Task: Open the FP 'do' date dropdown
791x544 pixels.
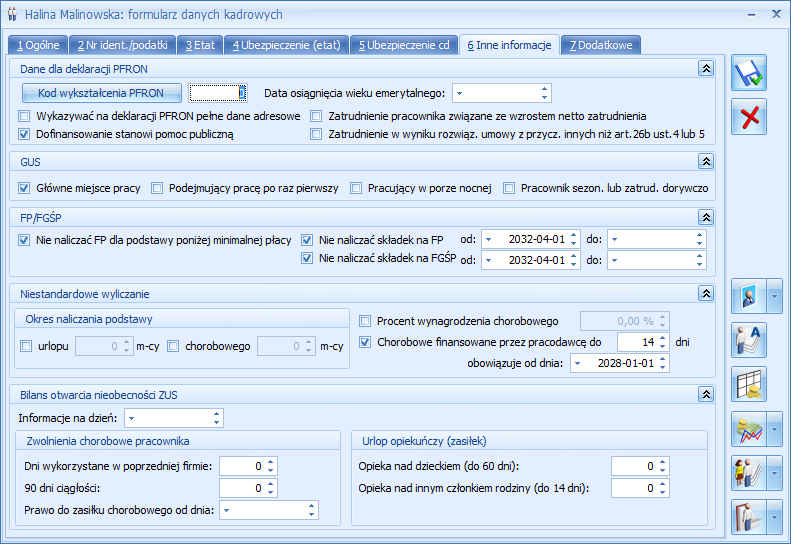Action: [614, 240]
